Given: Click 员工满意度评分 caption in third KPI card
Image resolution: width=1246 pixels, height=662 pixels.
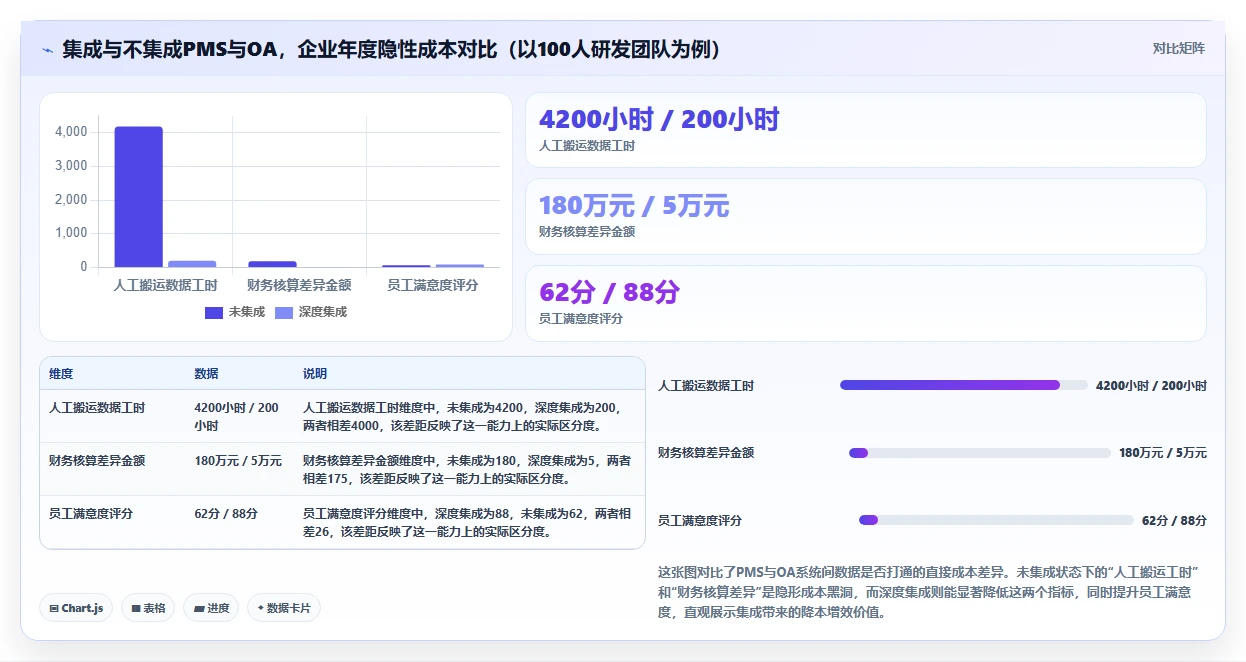Looking at the screenshot, I should pyautogui.click(x=581, y=318).
